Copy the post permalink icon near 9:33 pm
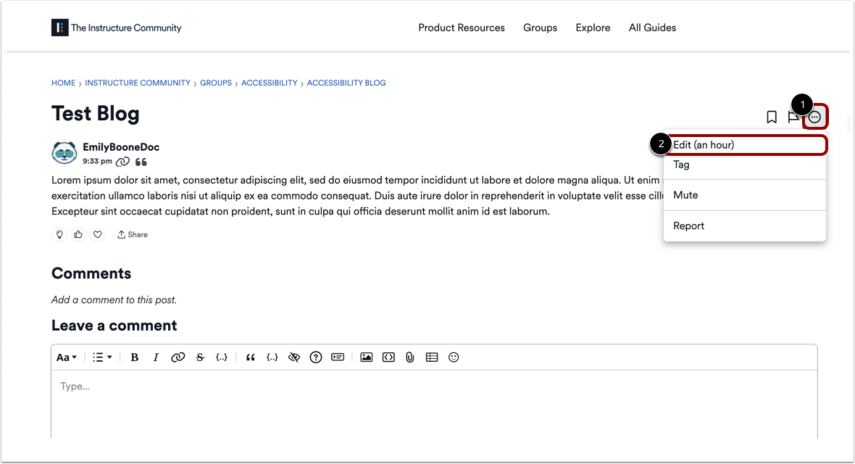Screen dimensions: 855x464 tap(123, 161)
